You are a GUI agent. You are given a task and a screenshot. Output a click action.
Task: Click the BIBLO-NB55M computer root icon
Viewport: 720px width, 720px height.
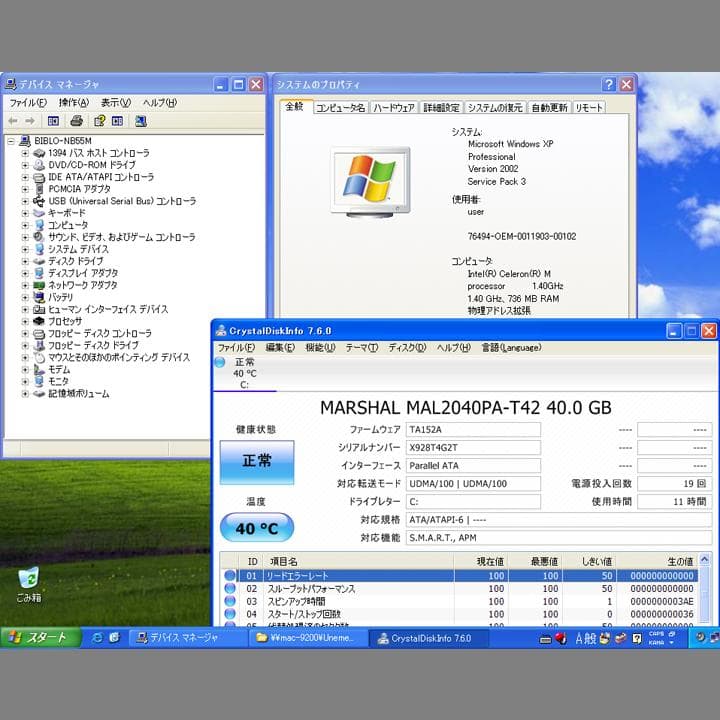25,141
